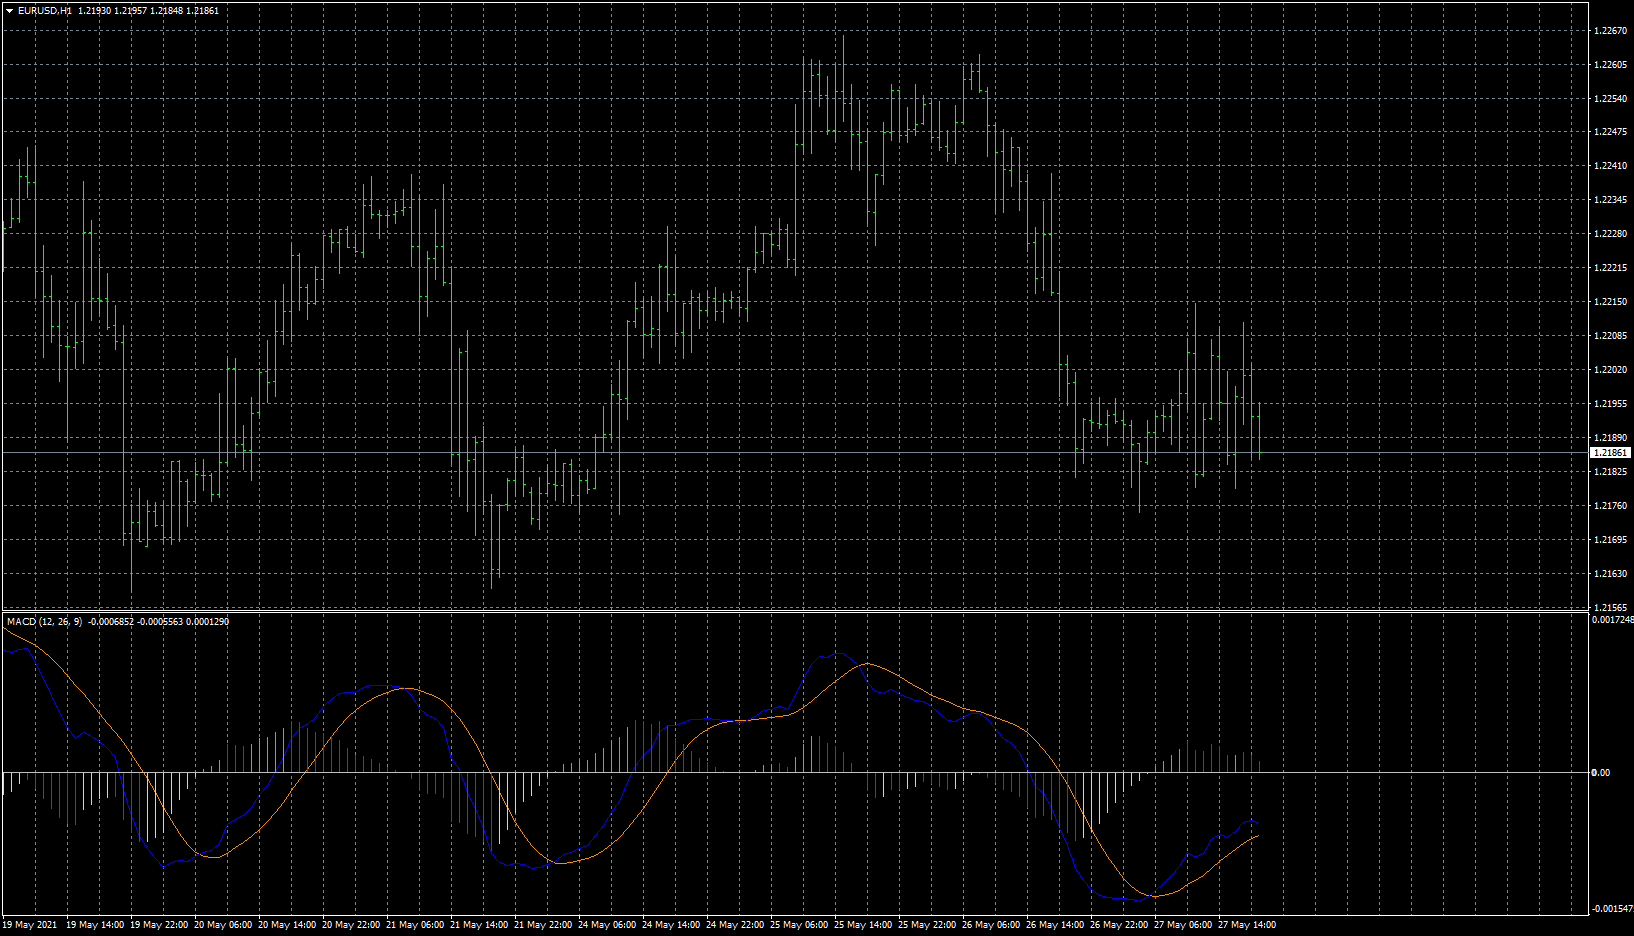Click time axis label 19 May 14:00
The image size is (1634, 936).
tap(95, 925)
